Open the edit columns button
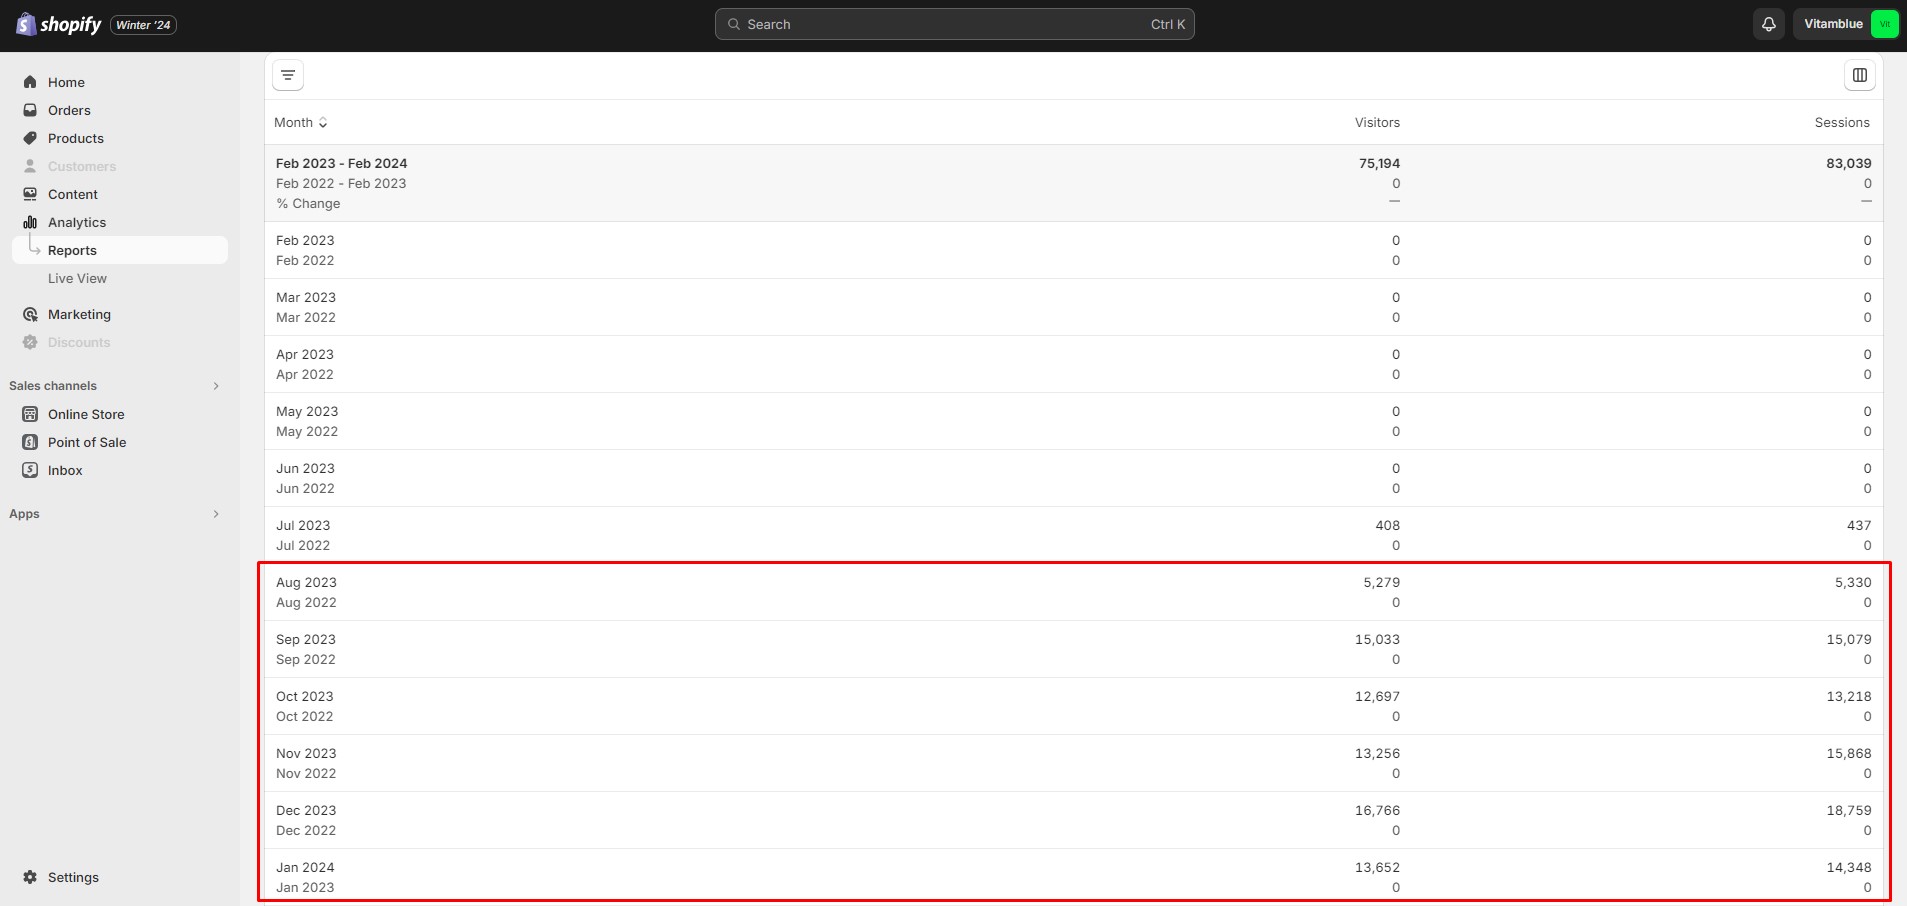Image resolution: width=1907 pixels, height=906 pixels. 1860,75
